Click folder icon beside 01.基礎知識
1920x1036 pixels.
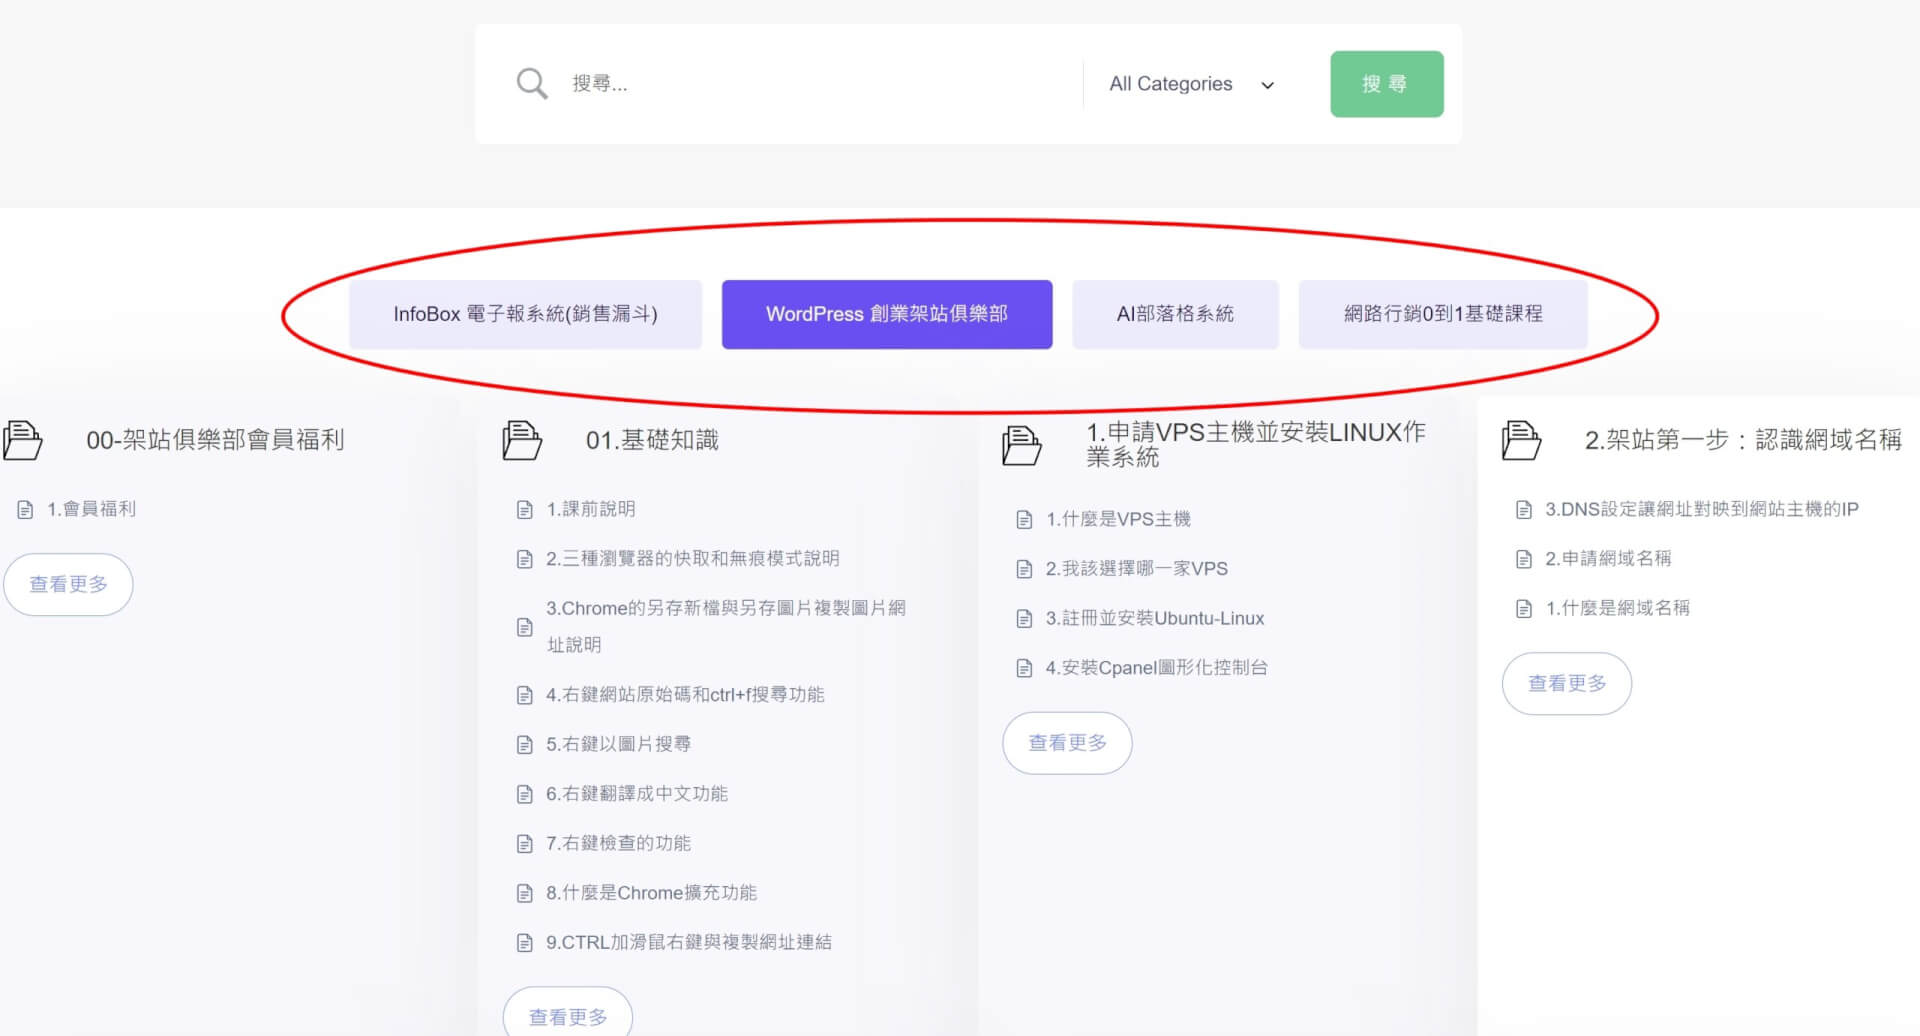coord(522,440)
